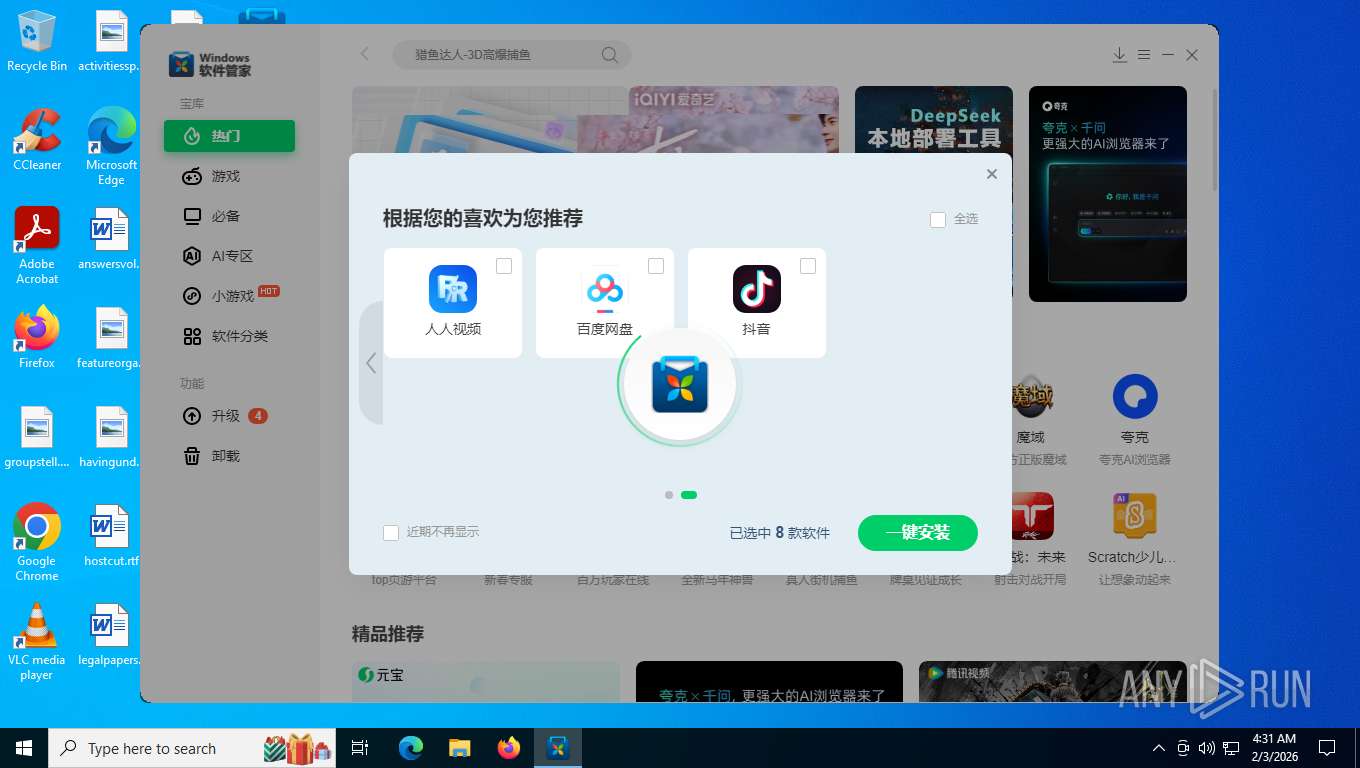Image resolution: width=1360 pixels, height=768 pixels.
Task: Check the 近期不再显示 option
Action: click(391, 533)
